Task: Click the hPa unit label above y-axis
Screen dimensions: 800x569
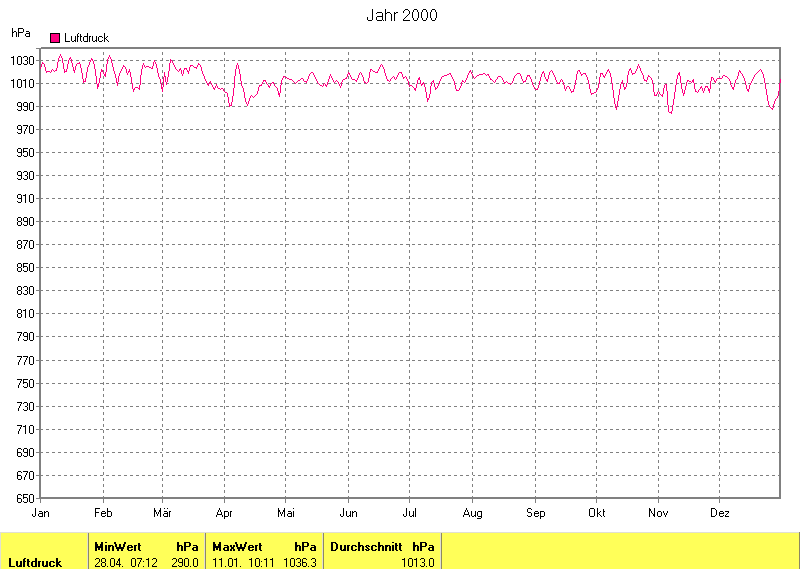Action: pos(21,32)
